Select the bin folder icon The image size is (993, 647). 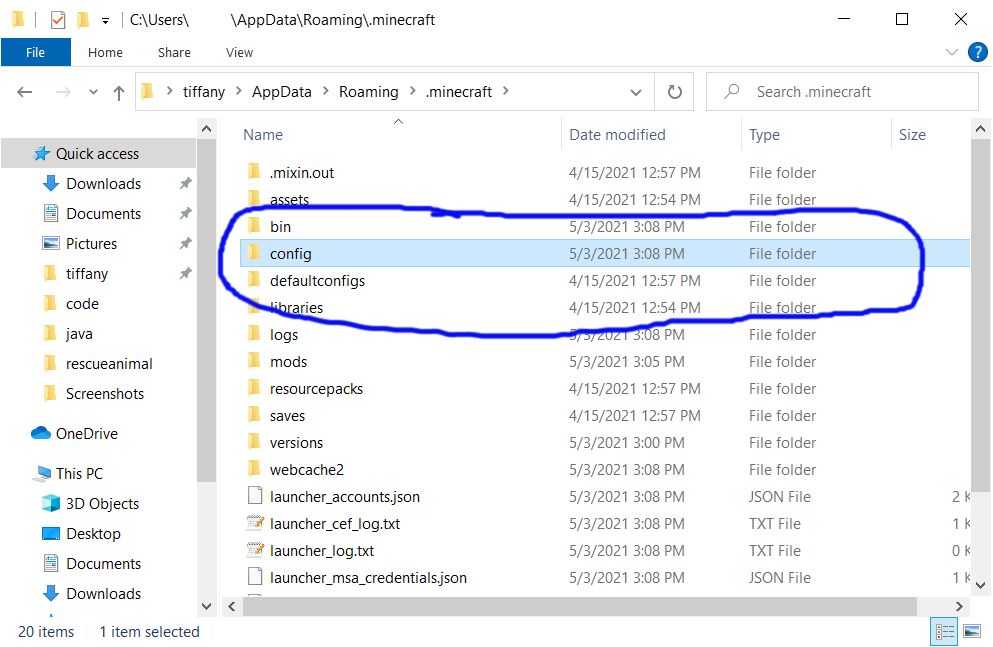click(254, 226)
